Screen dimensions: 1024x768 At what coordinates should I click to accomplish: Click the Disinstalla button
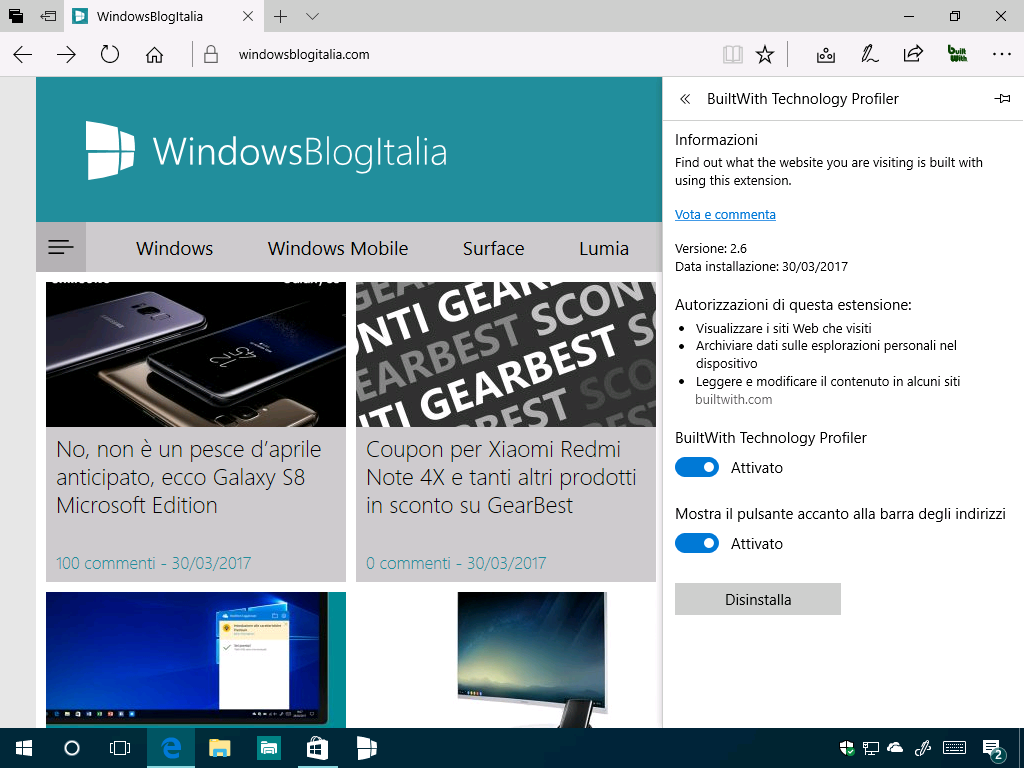758,599
